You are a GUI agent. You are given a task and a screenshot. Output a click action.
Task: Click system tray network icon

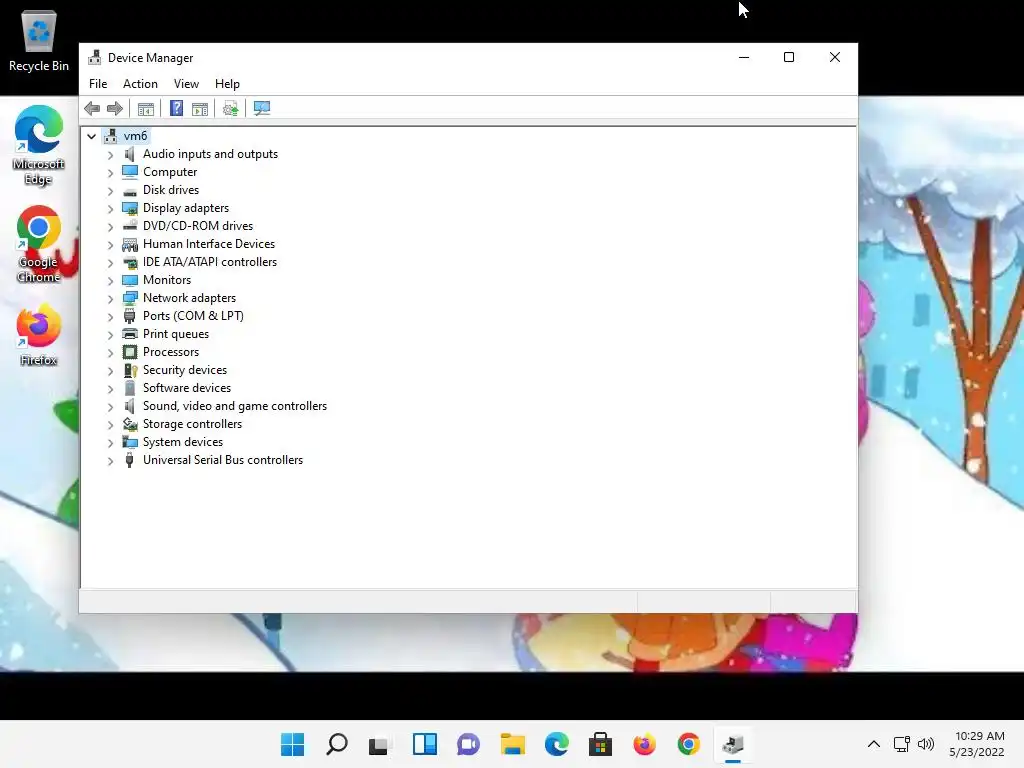click(902, 744)
